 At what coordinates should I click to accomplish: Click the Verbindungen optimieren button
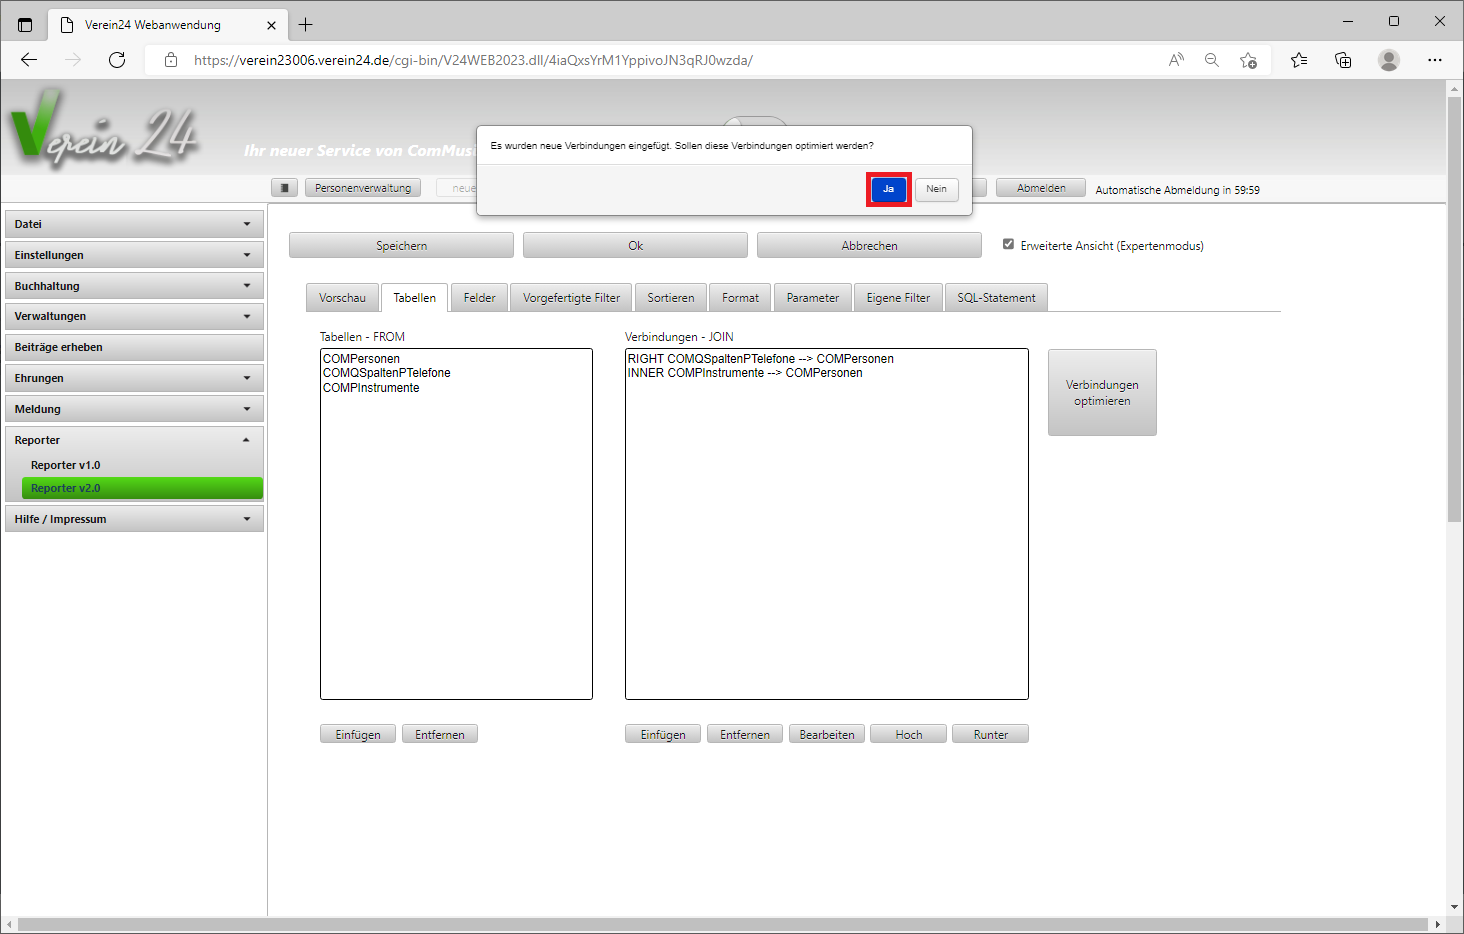[1101, 392]
